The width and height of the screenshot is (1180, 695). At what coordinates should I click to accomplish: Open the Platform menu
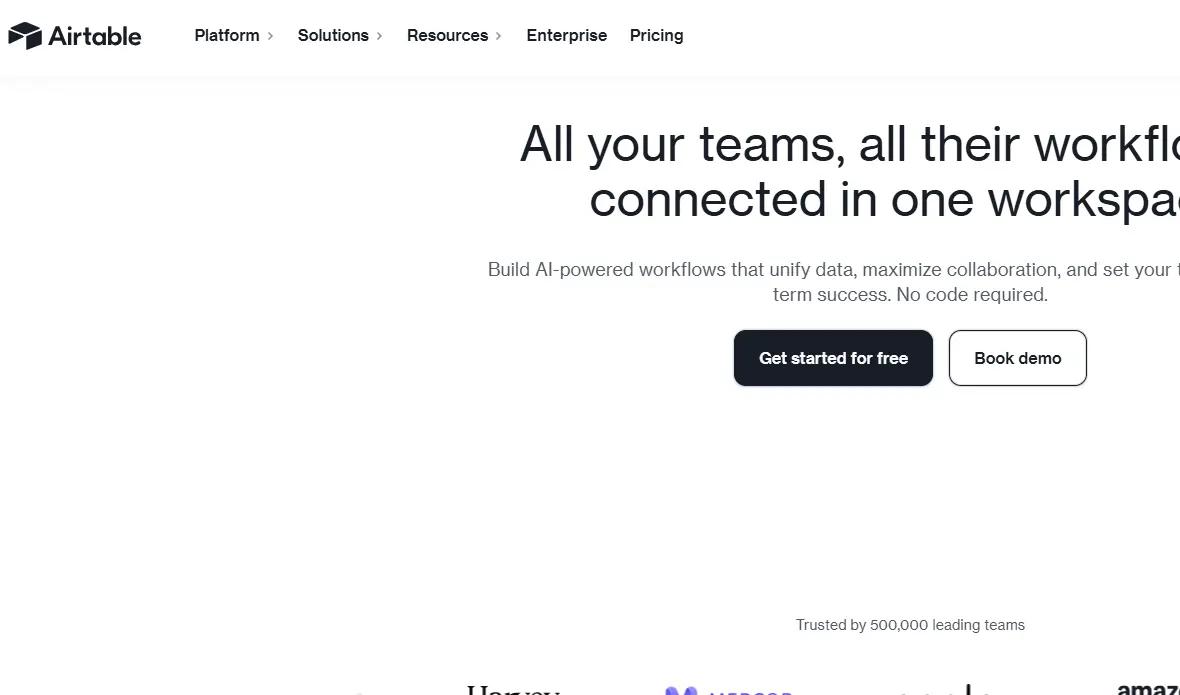coord(227,35)
